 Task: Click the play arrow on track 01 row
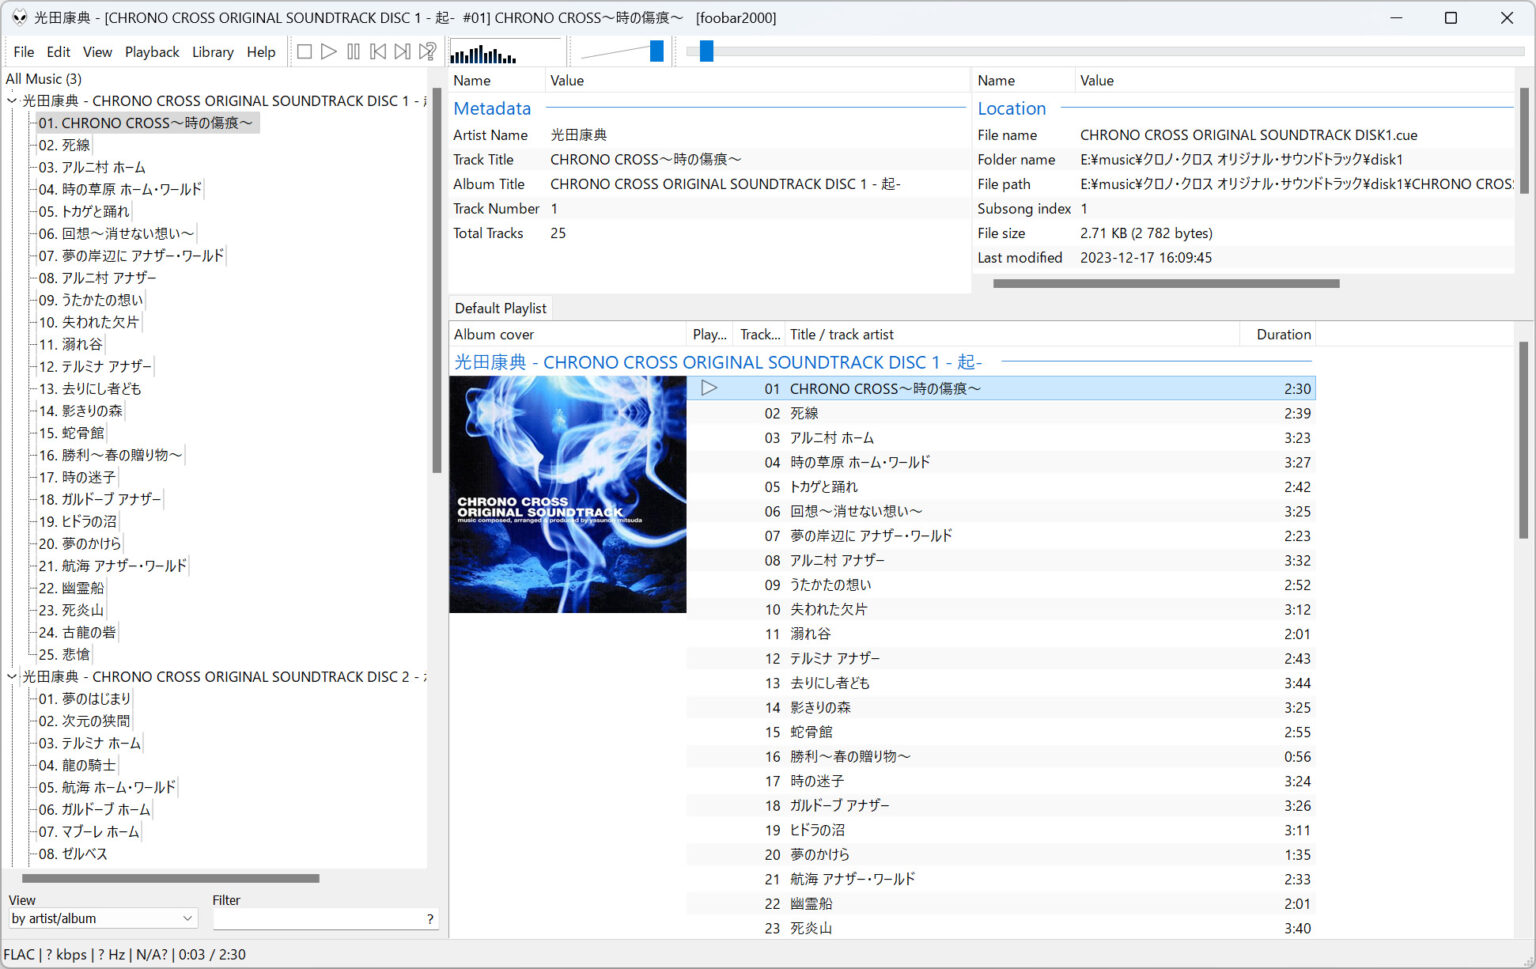710,388
